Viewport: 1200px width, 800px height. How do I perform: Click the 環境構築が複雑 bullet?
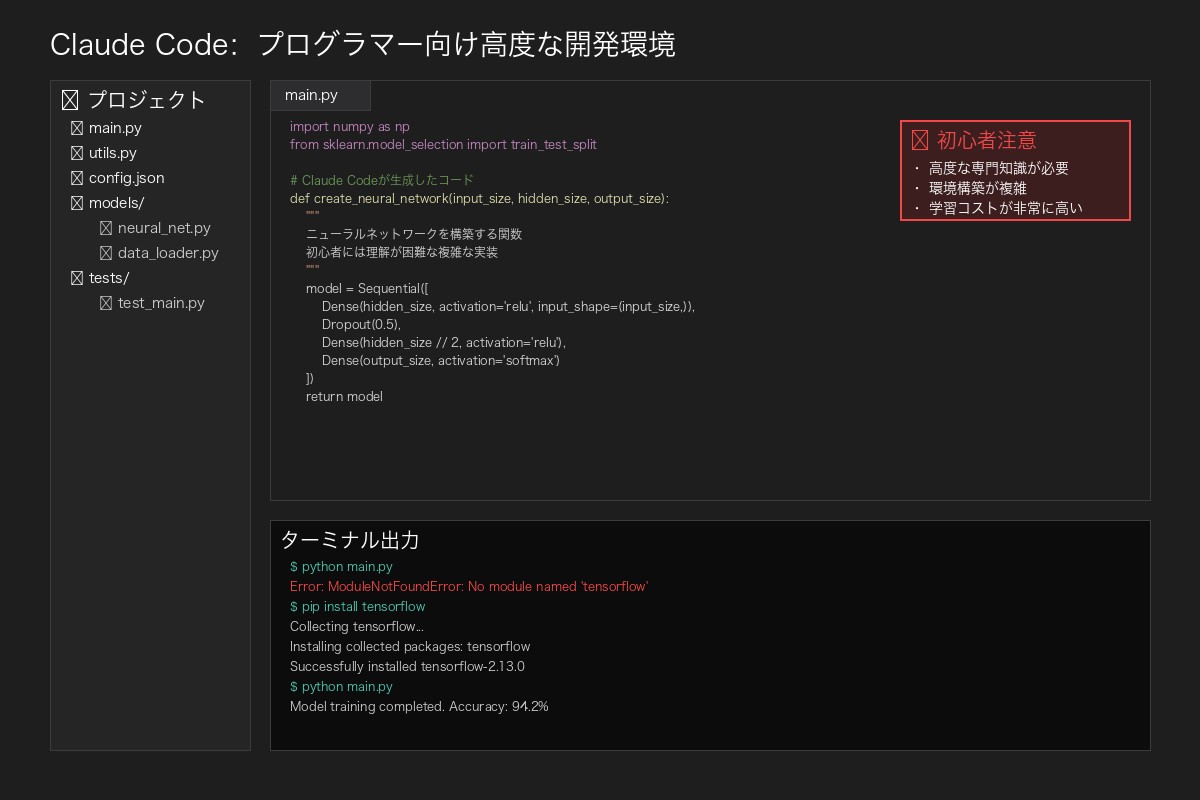click(978, 188)
